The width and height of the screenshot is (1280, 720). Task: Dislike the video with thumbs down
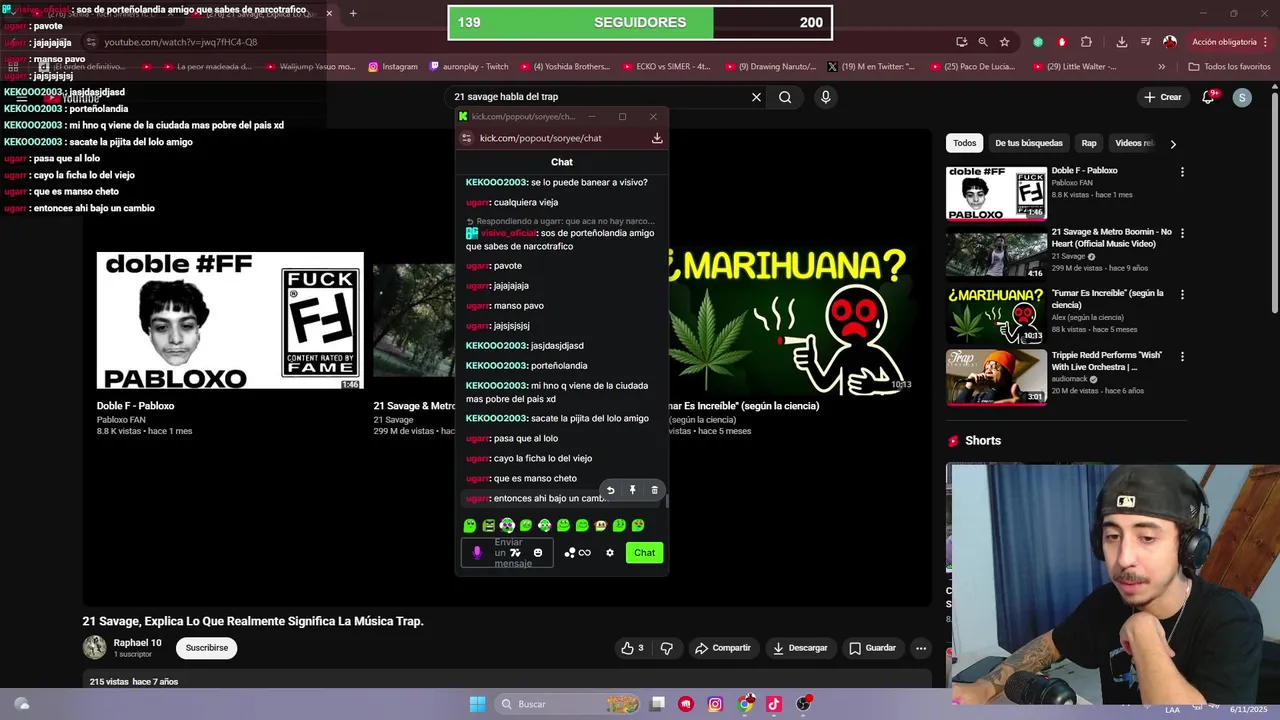point(666,648)
